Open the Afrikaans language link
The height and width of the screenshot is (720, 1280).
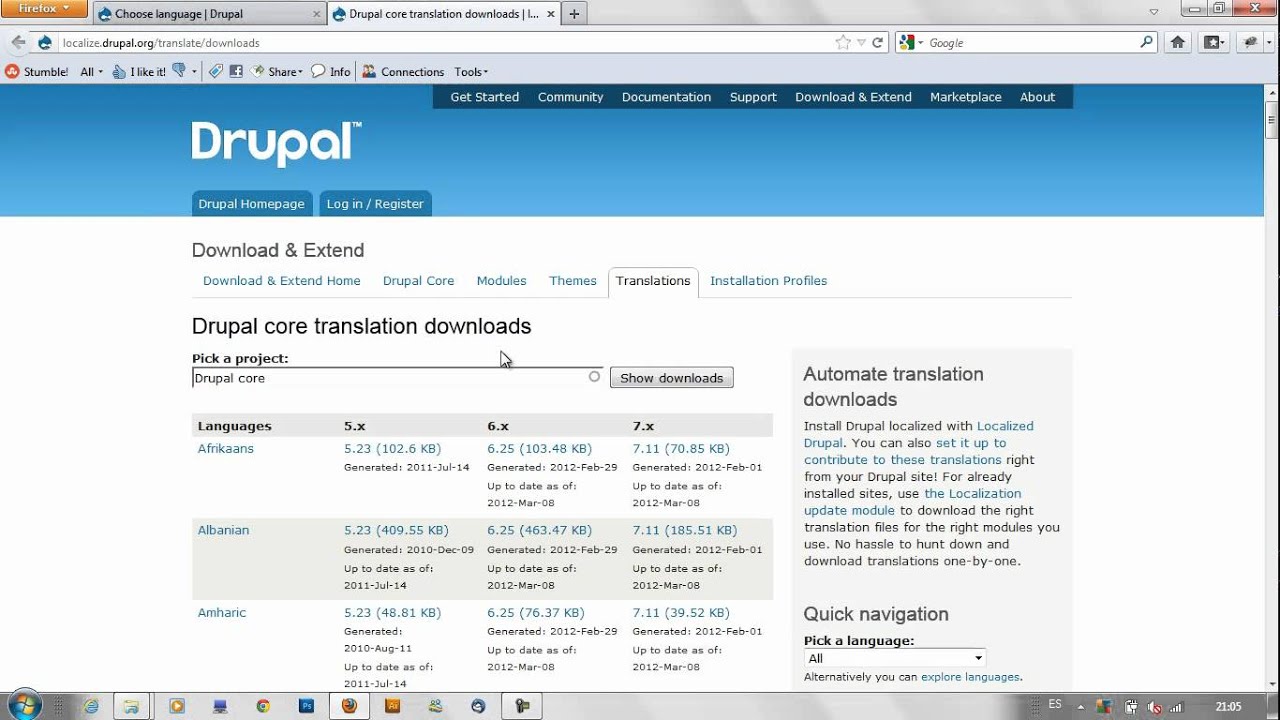[226, 449]
